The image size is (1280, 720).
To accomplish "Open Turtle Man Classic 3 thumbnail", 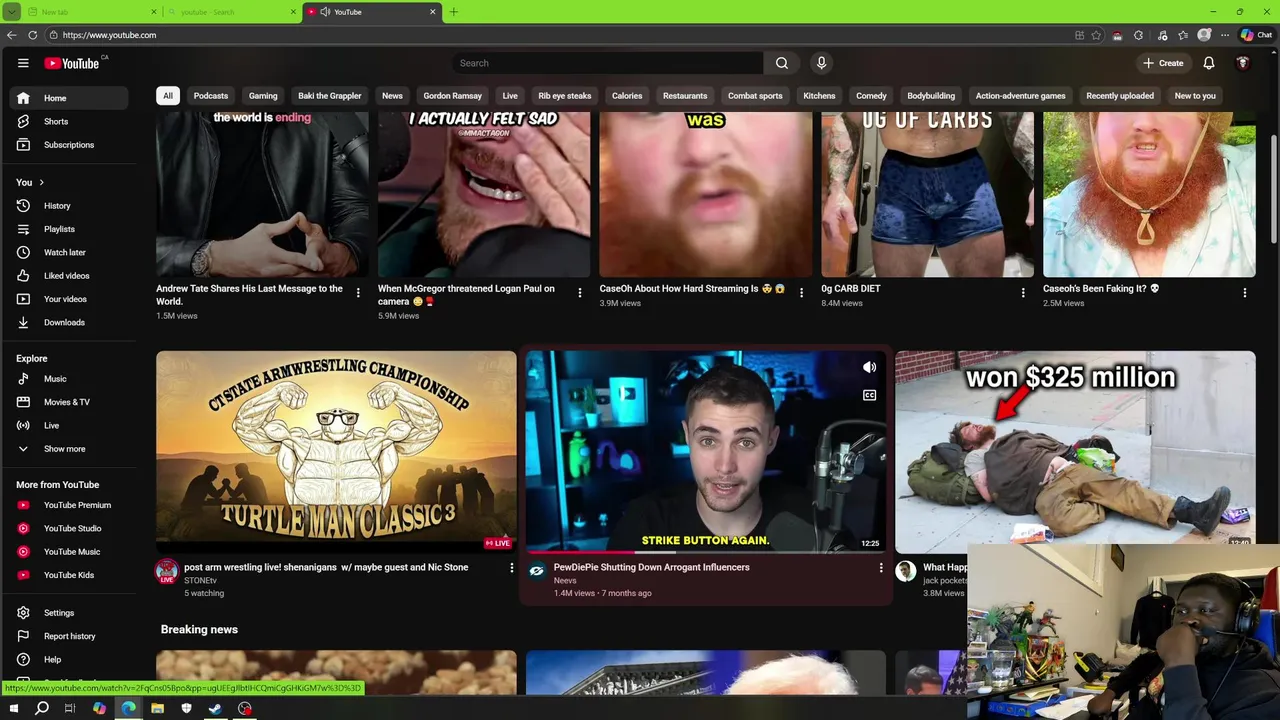I will pyautogui.click(x=336, y=451).
